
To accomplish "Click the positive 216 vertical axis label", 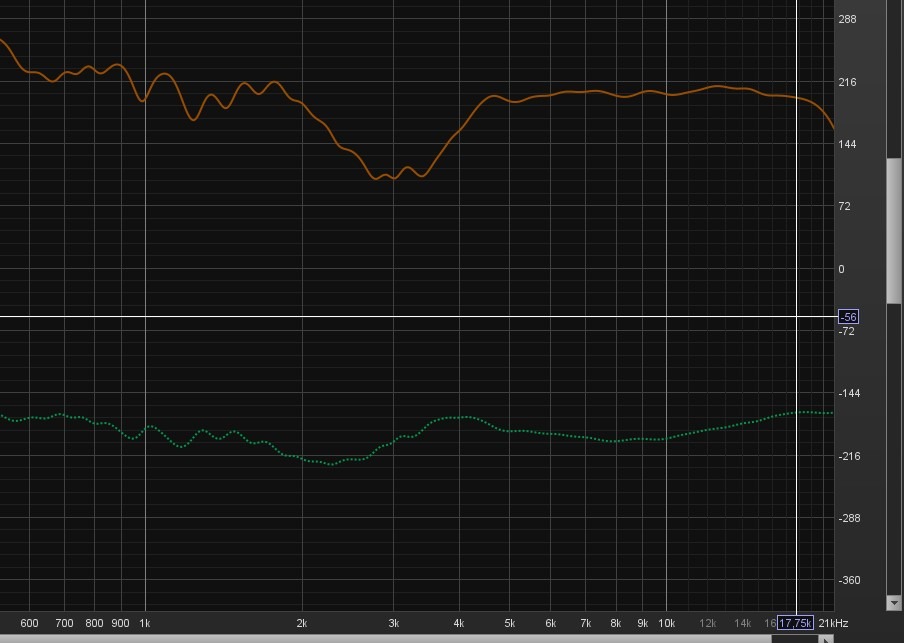I will [847, 82].
